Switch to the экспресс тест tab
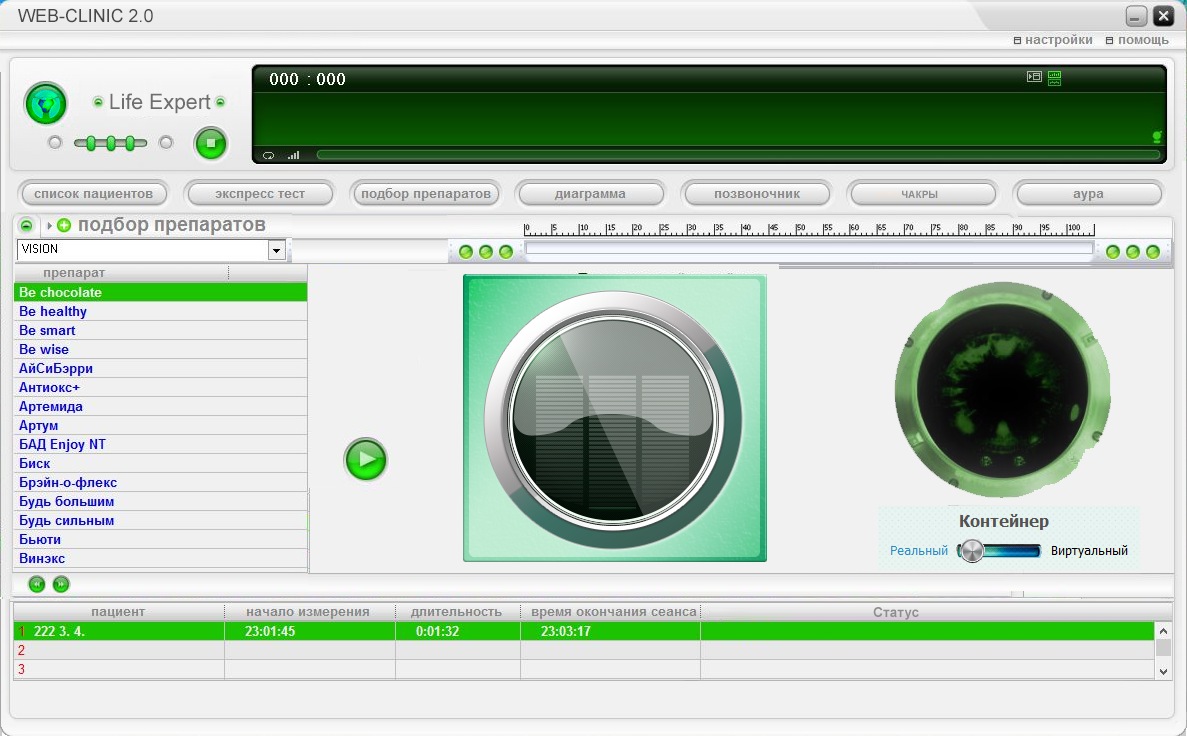 (x=260, y=194)
